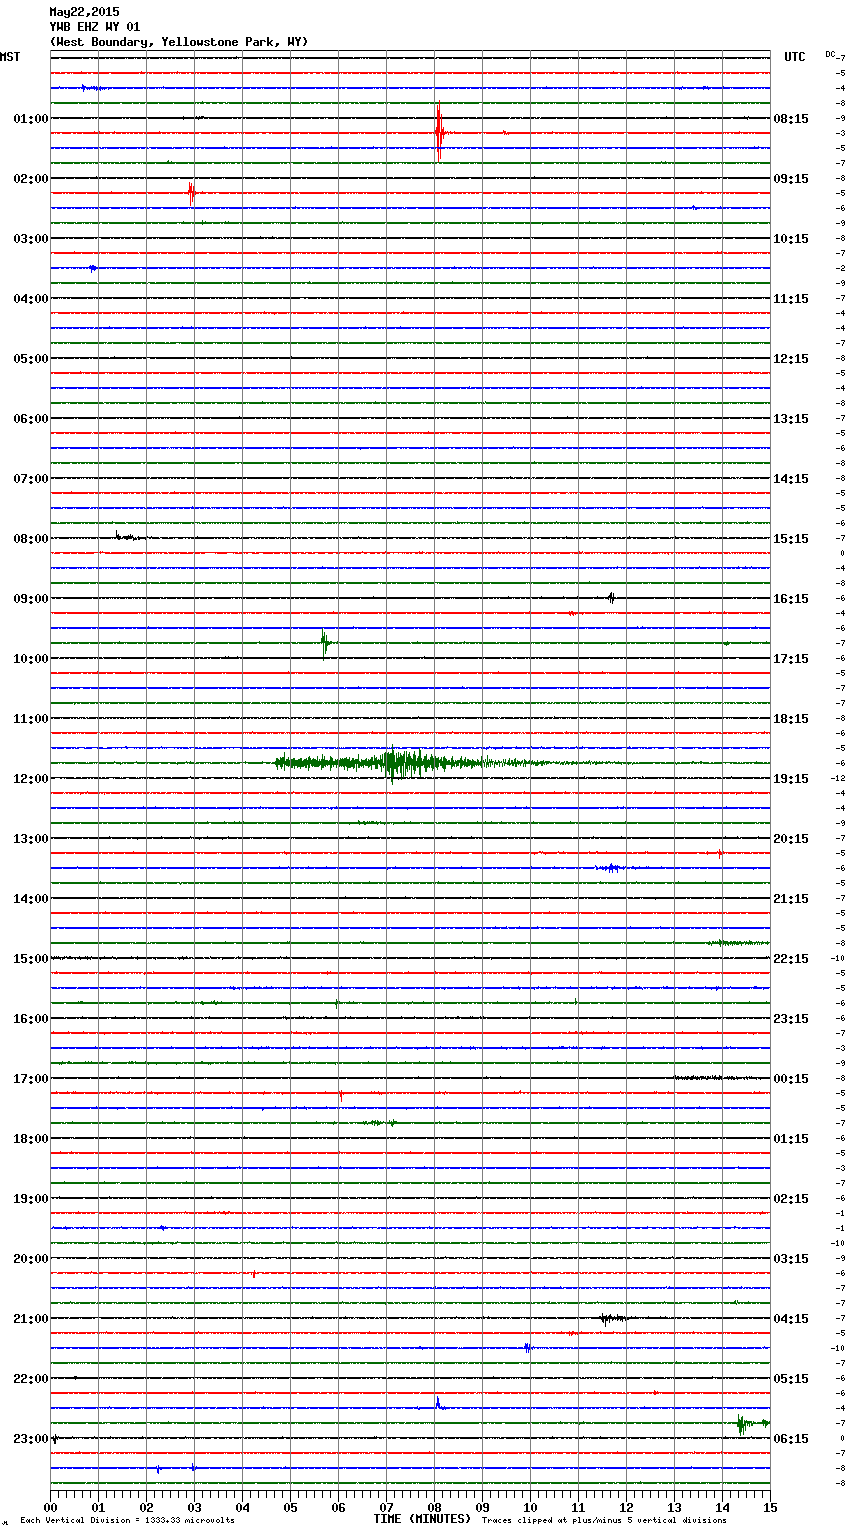
Task: Click minute-axis tick label "05"
Action: pyautogui.click(x=290, y=1507)
